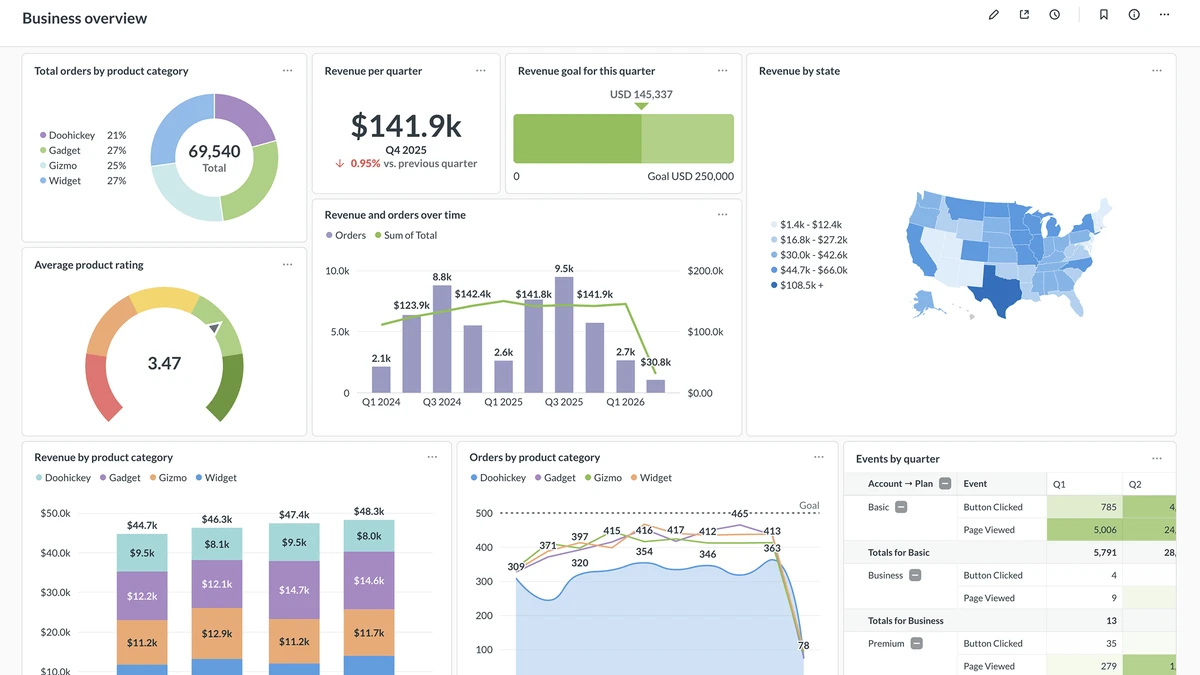Click the 8.8k orders bar

click(442, 339)
